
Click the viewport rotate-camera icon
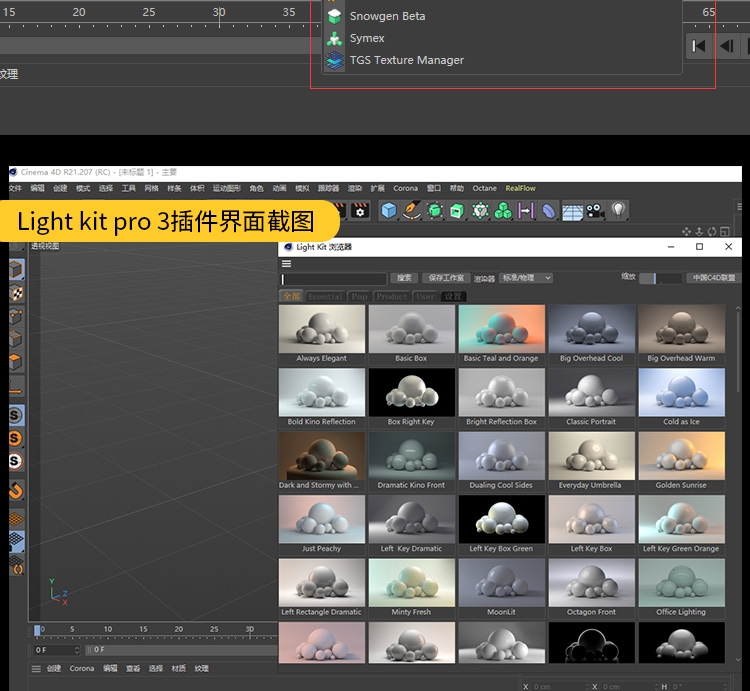[x=712, y=231]
